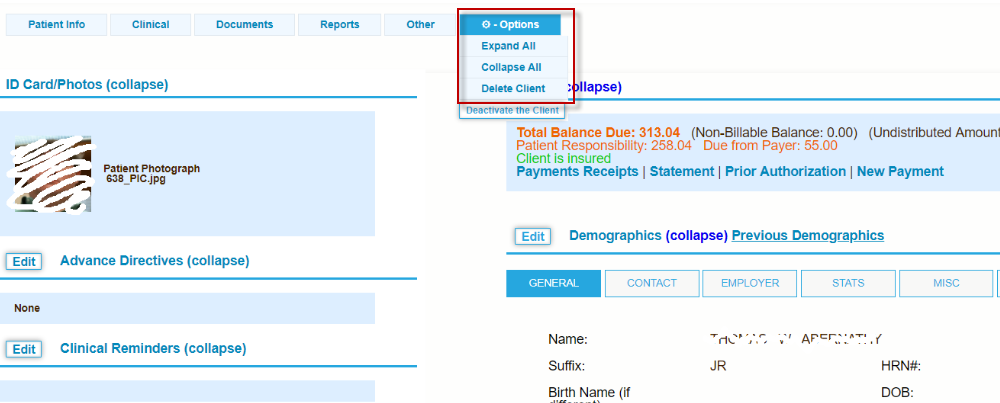Open the Options gear menu
1000x403 pixels.
click(510, 25)
